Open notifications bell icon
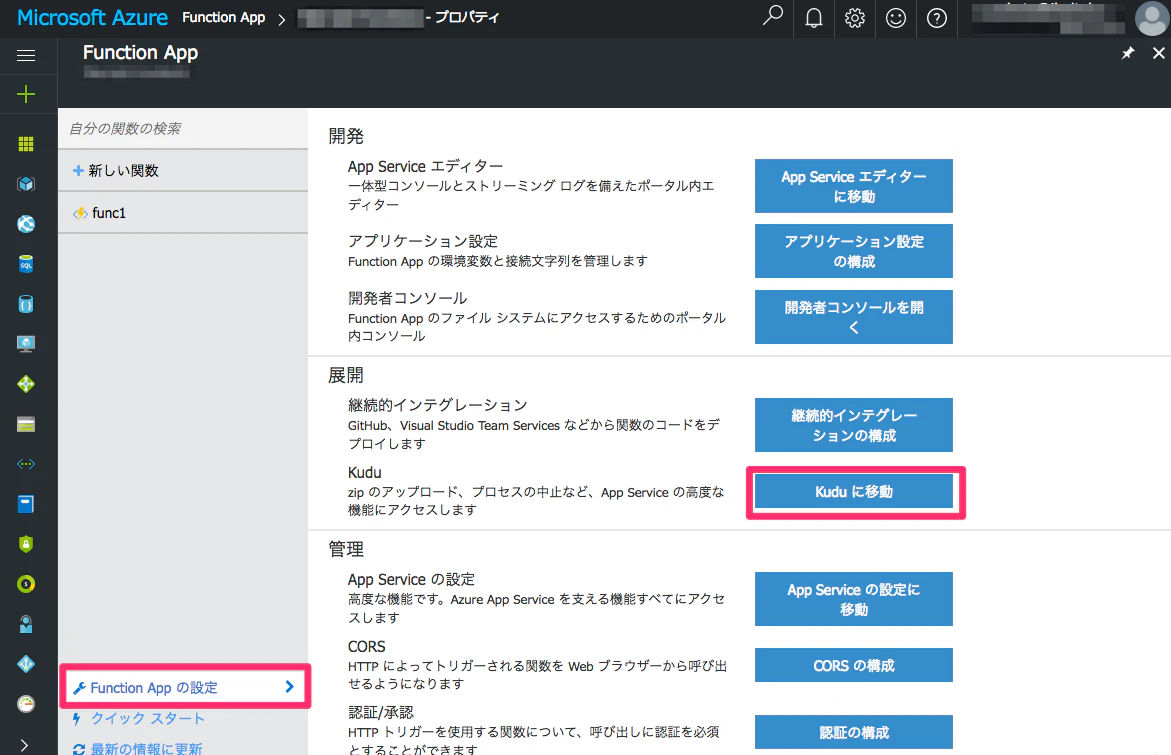The image size is (1171, 755). click(x=814, y=18)
